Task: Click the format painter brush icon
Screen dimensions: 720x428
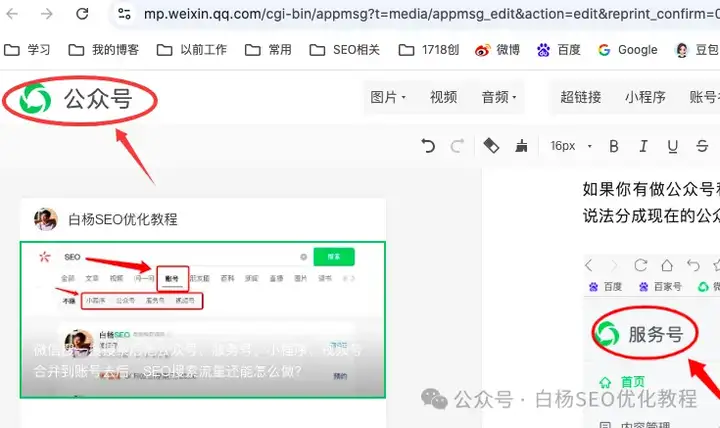Action: point(521,146)
